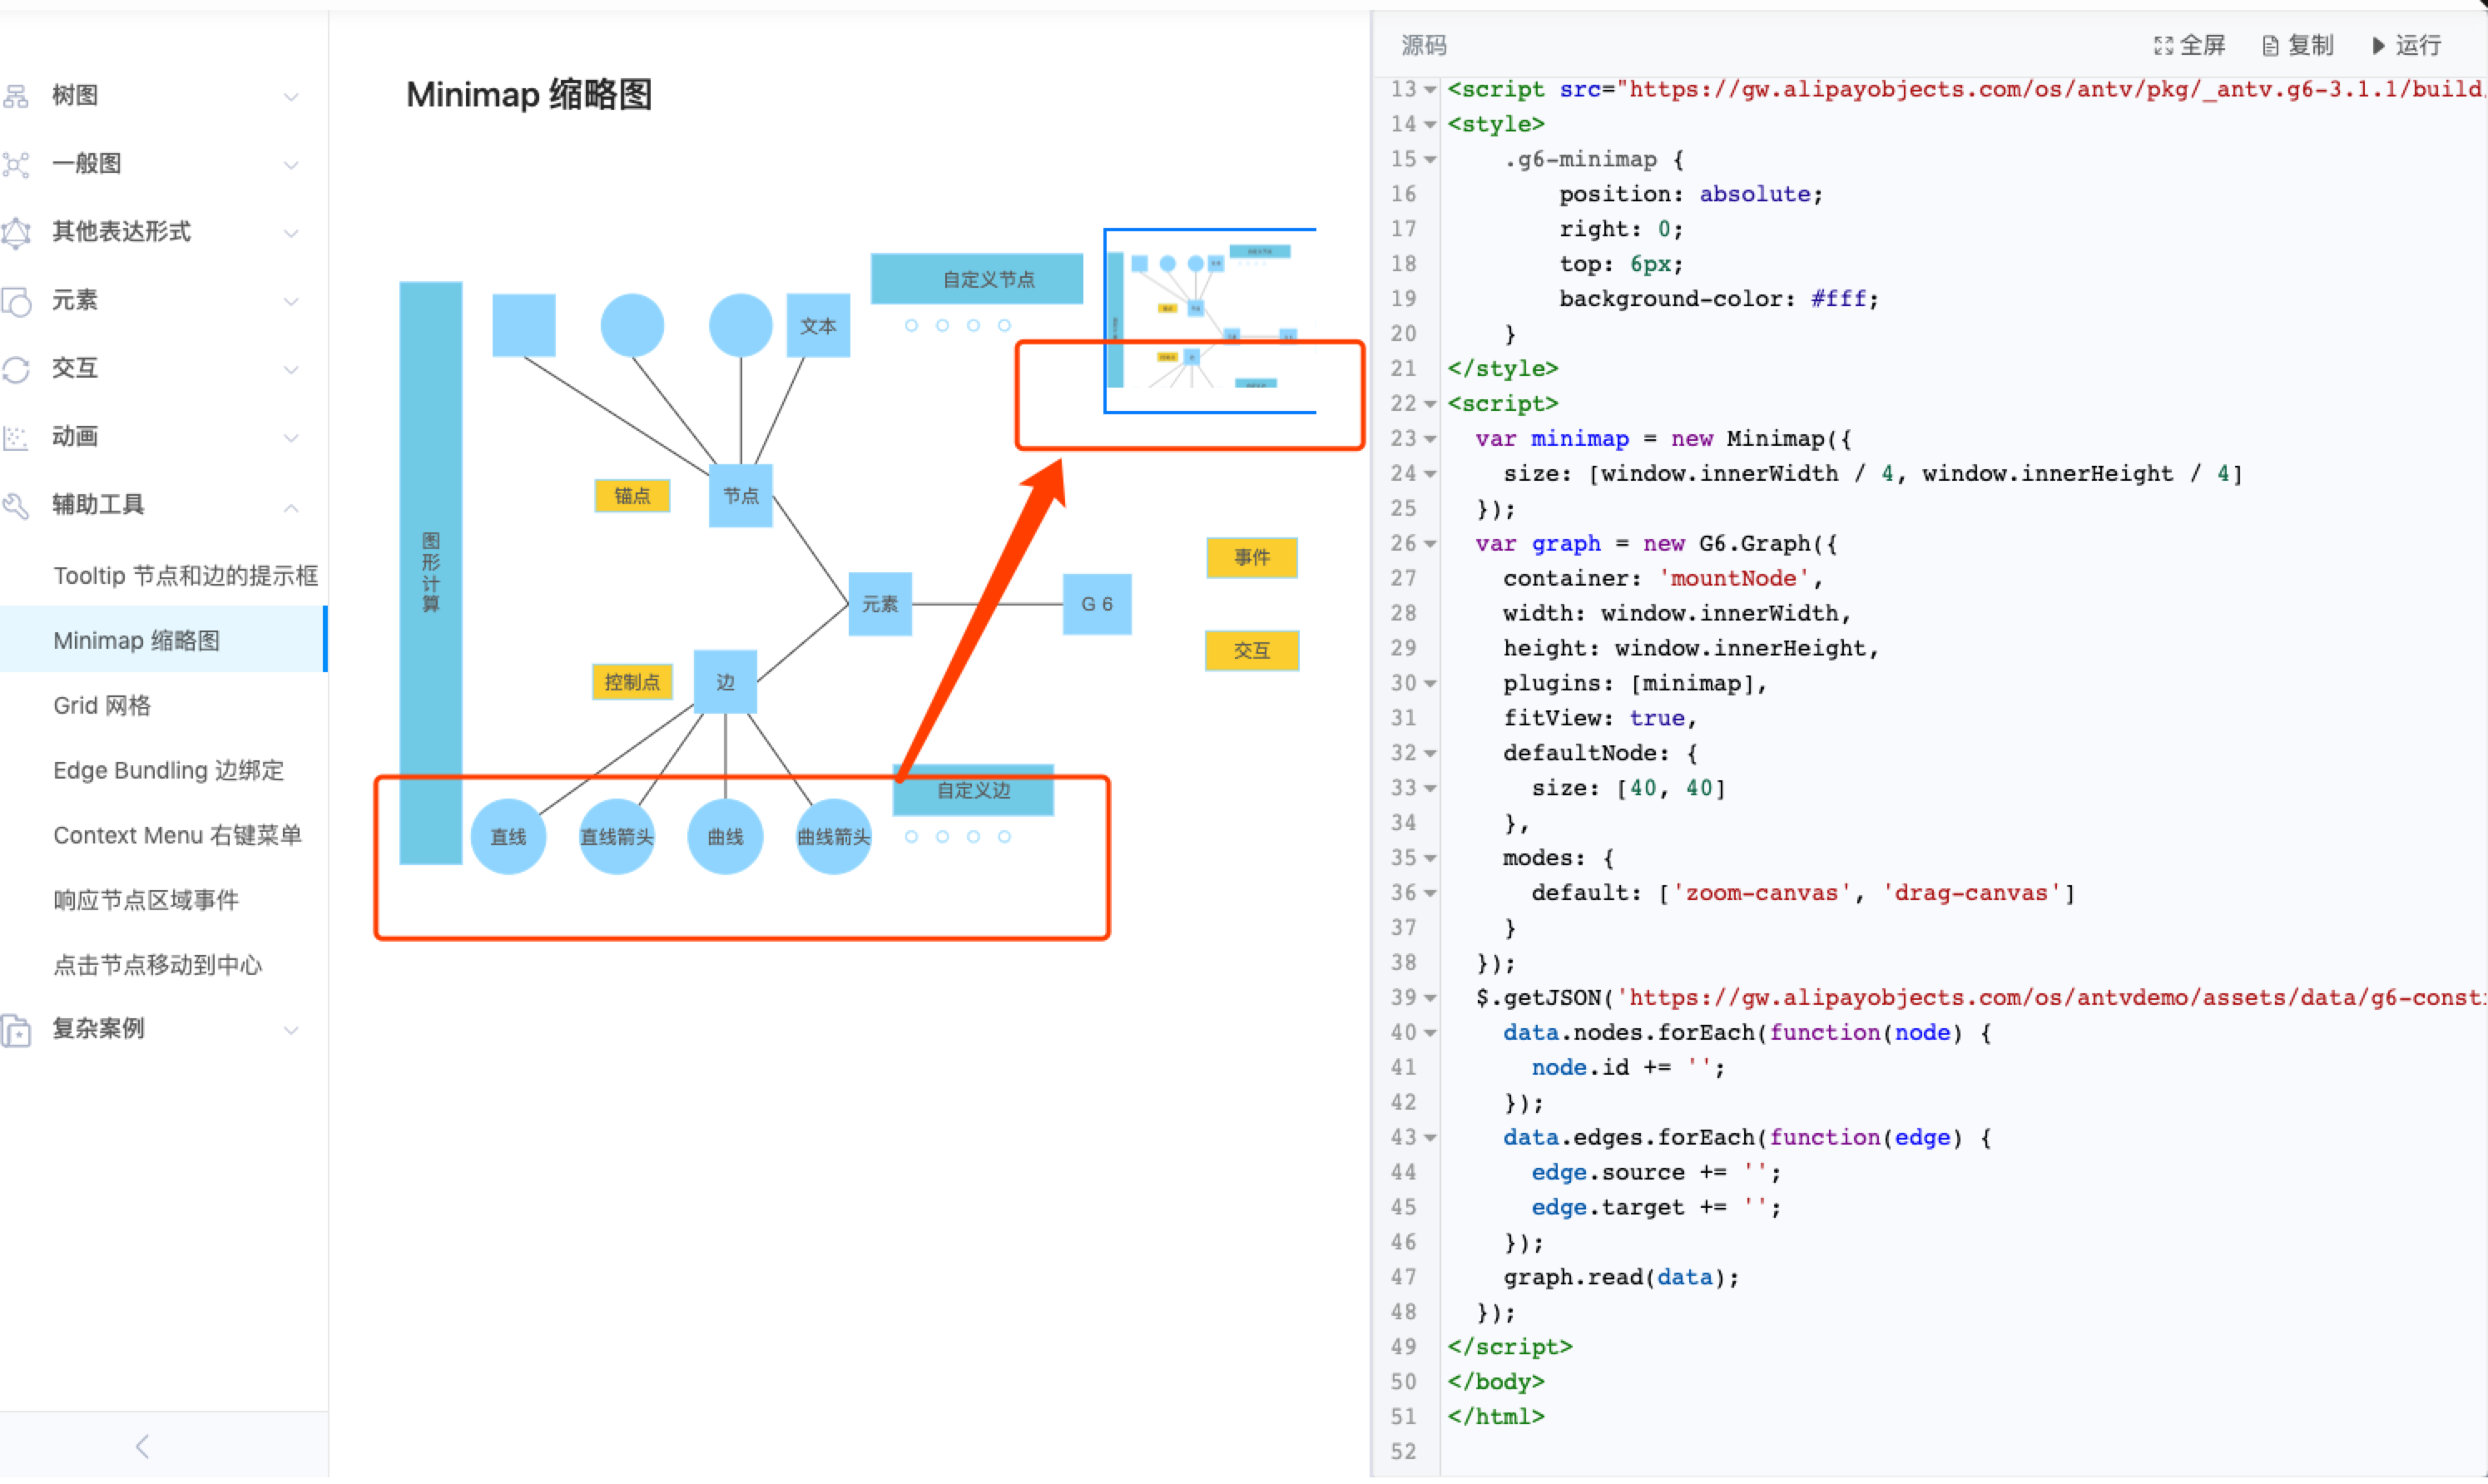Click the 辅助工具 wrench icon

tap(16, 505)
